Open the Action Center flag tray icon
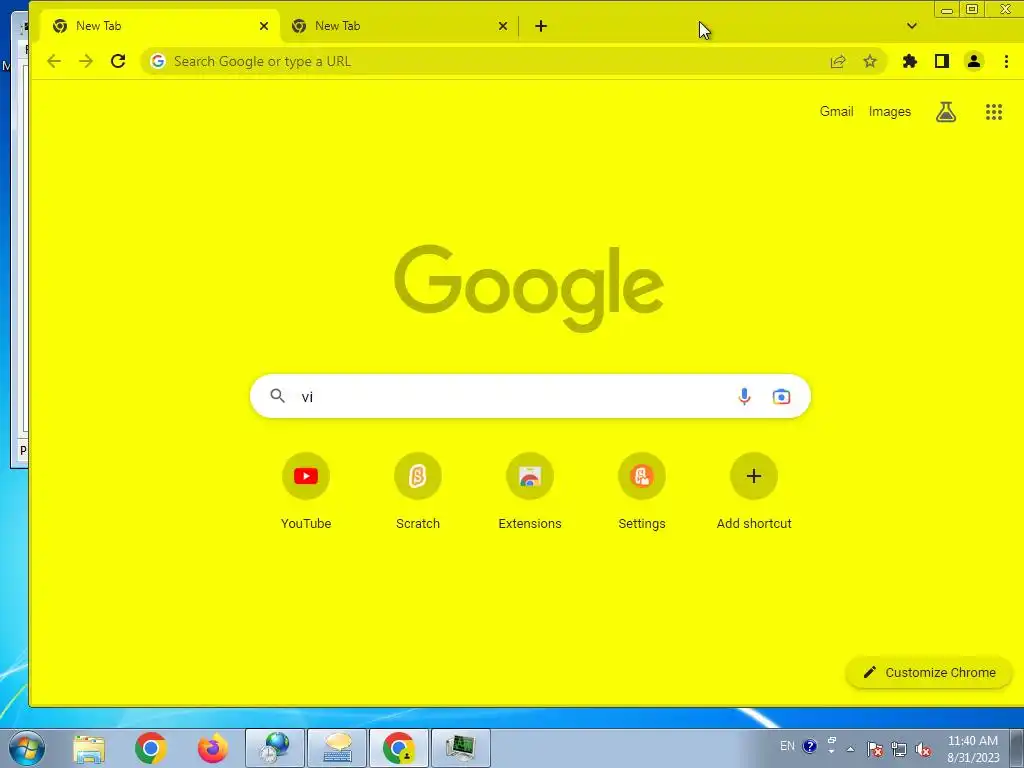This screenshot has height=768, width=1024. tap(875, 749)
